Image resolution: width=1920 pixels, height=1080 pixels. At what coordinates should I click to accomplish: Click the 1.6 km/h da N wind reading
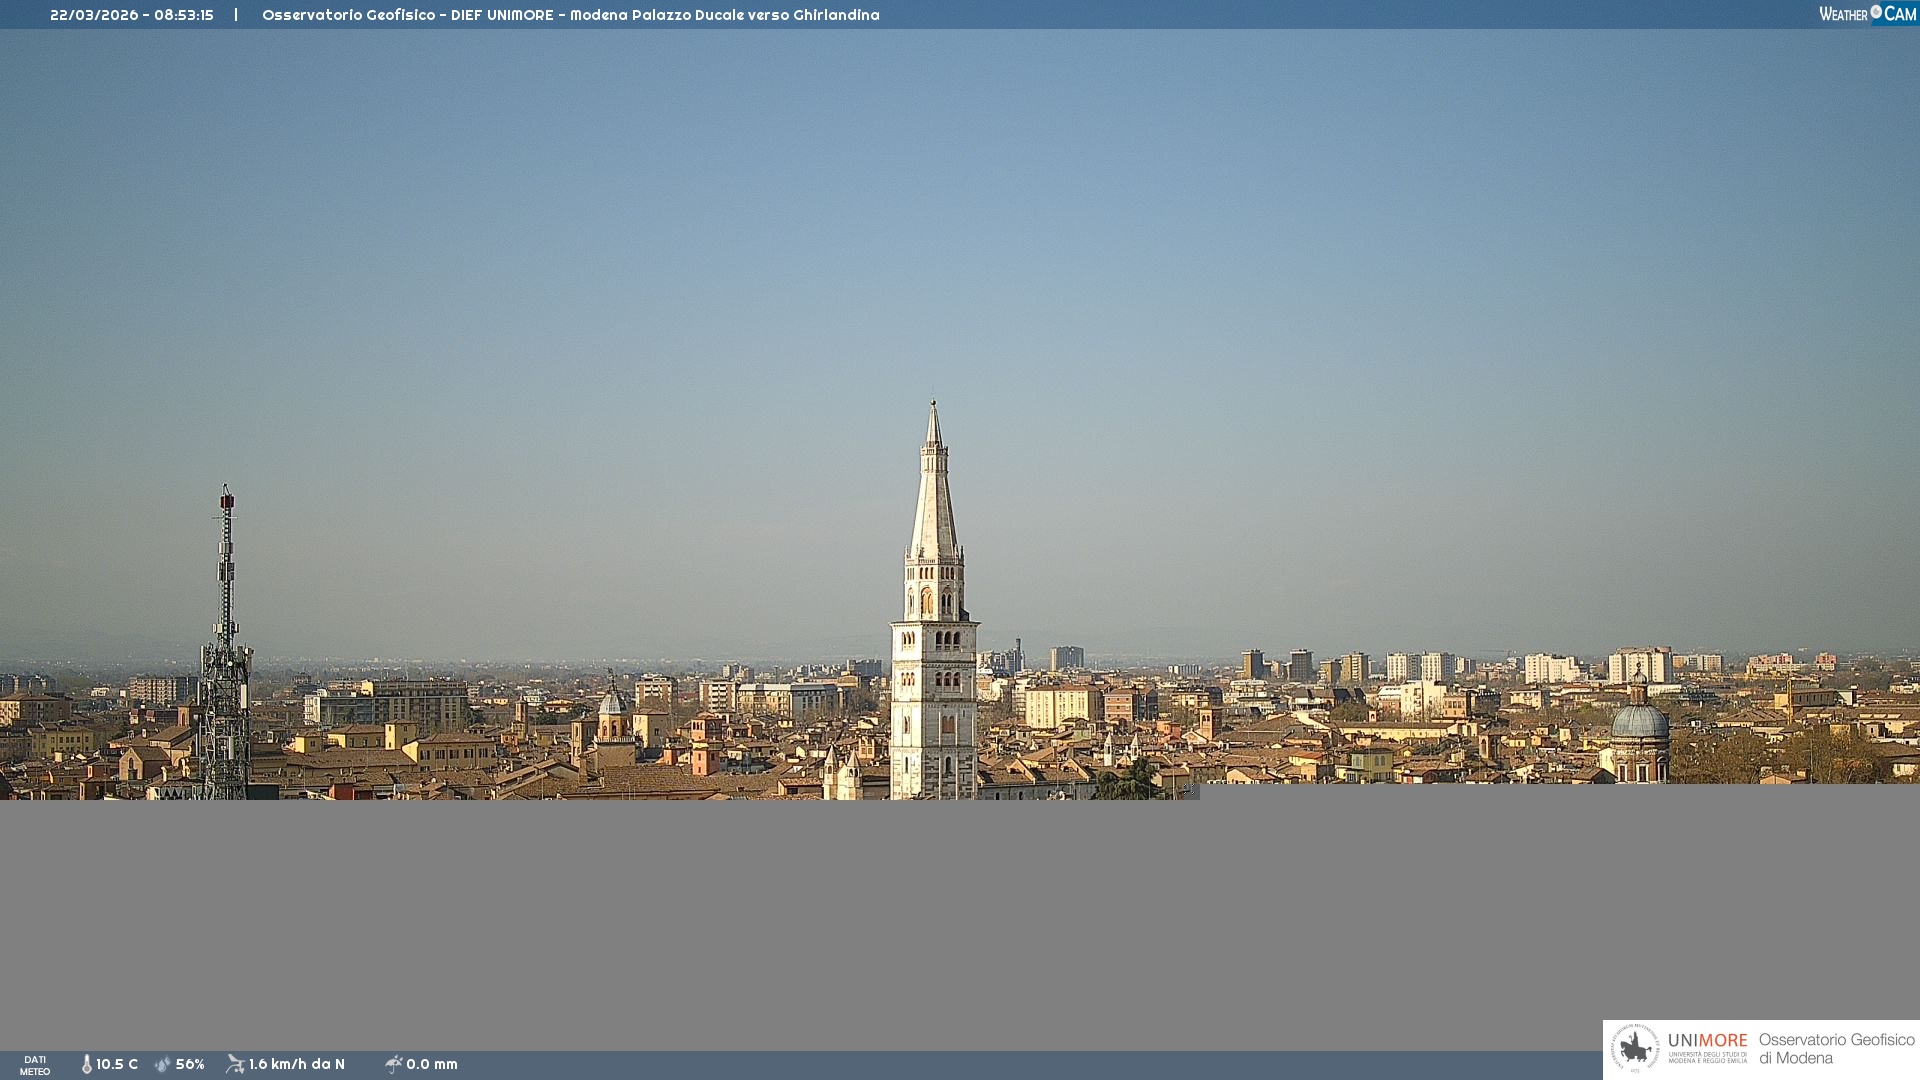point(297,1065)
